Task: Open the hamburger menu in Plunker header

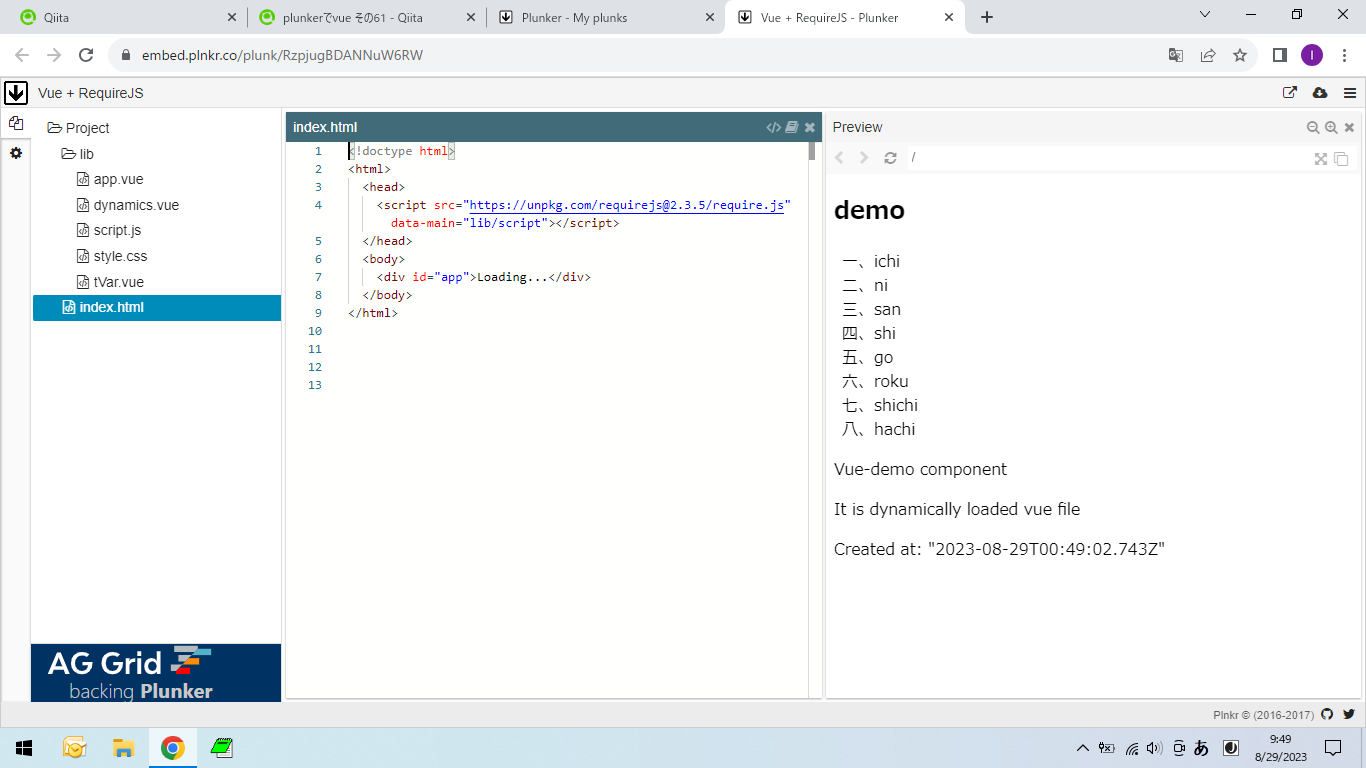Action: pyautogui.click(x=1350, y=93)
